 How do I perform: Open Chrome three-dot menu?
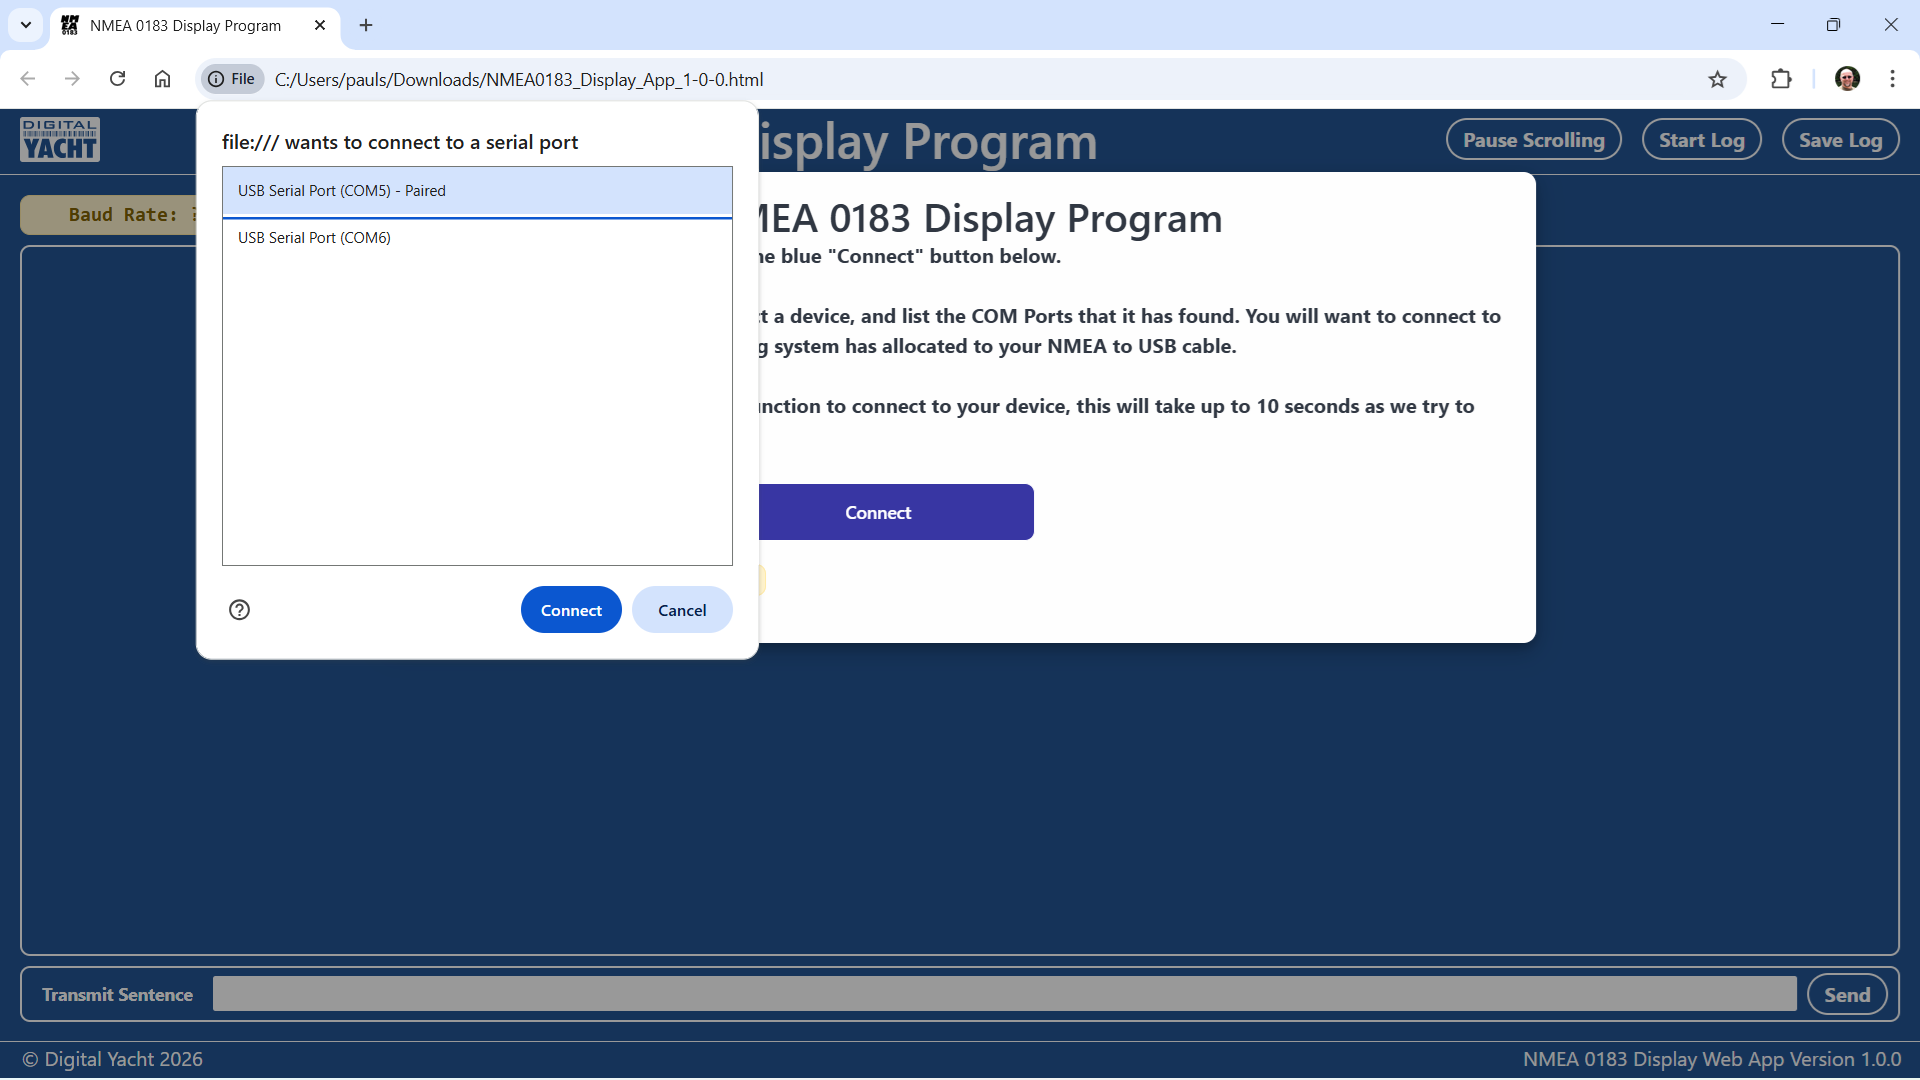(1892, 79)
